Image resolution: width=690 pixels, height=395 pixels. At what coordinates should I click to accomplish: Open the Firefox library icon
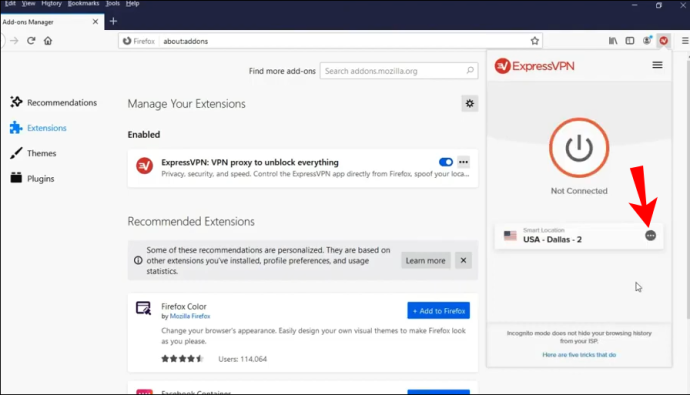pyautogui.click(x=613, y=41)
